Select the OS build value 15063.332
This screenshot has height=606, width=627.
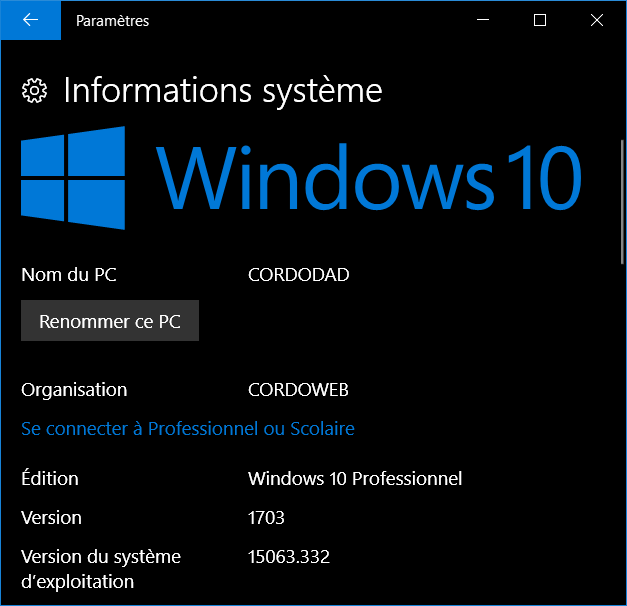289,556
